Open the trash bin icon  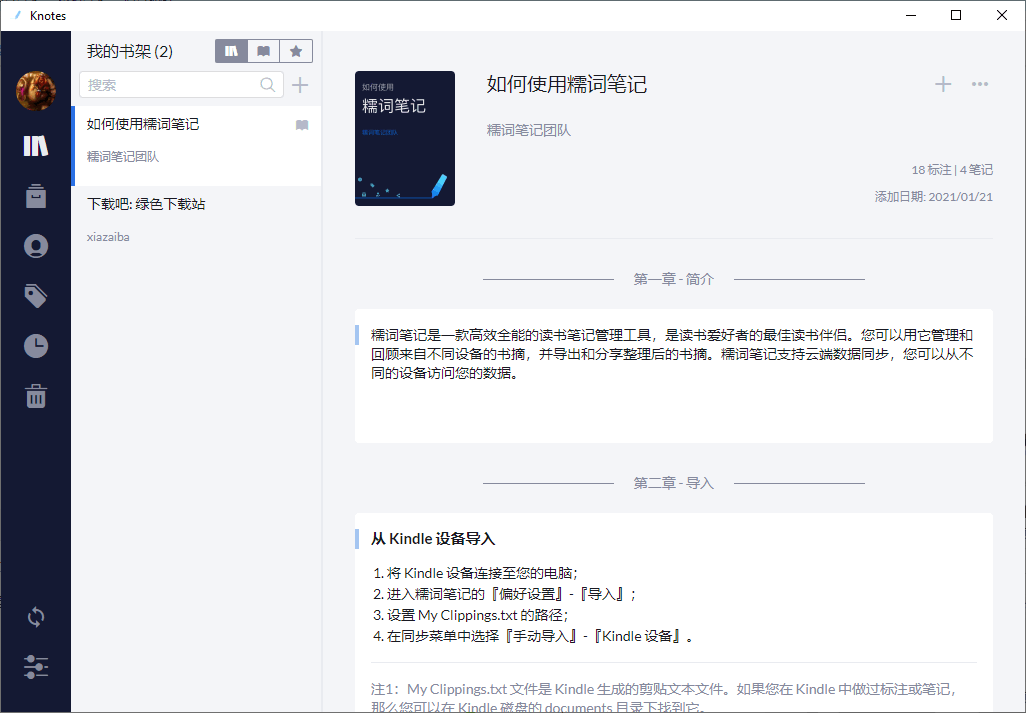(x=35, y=396)
